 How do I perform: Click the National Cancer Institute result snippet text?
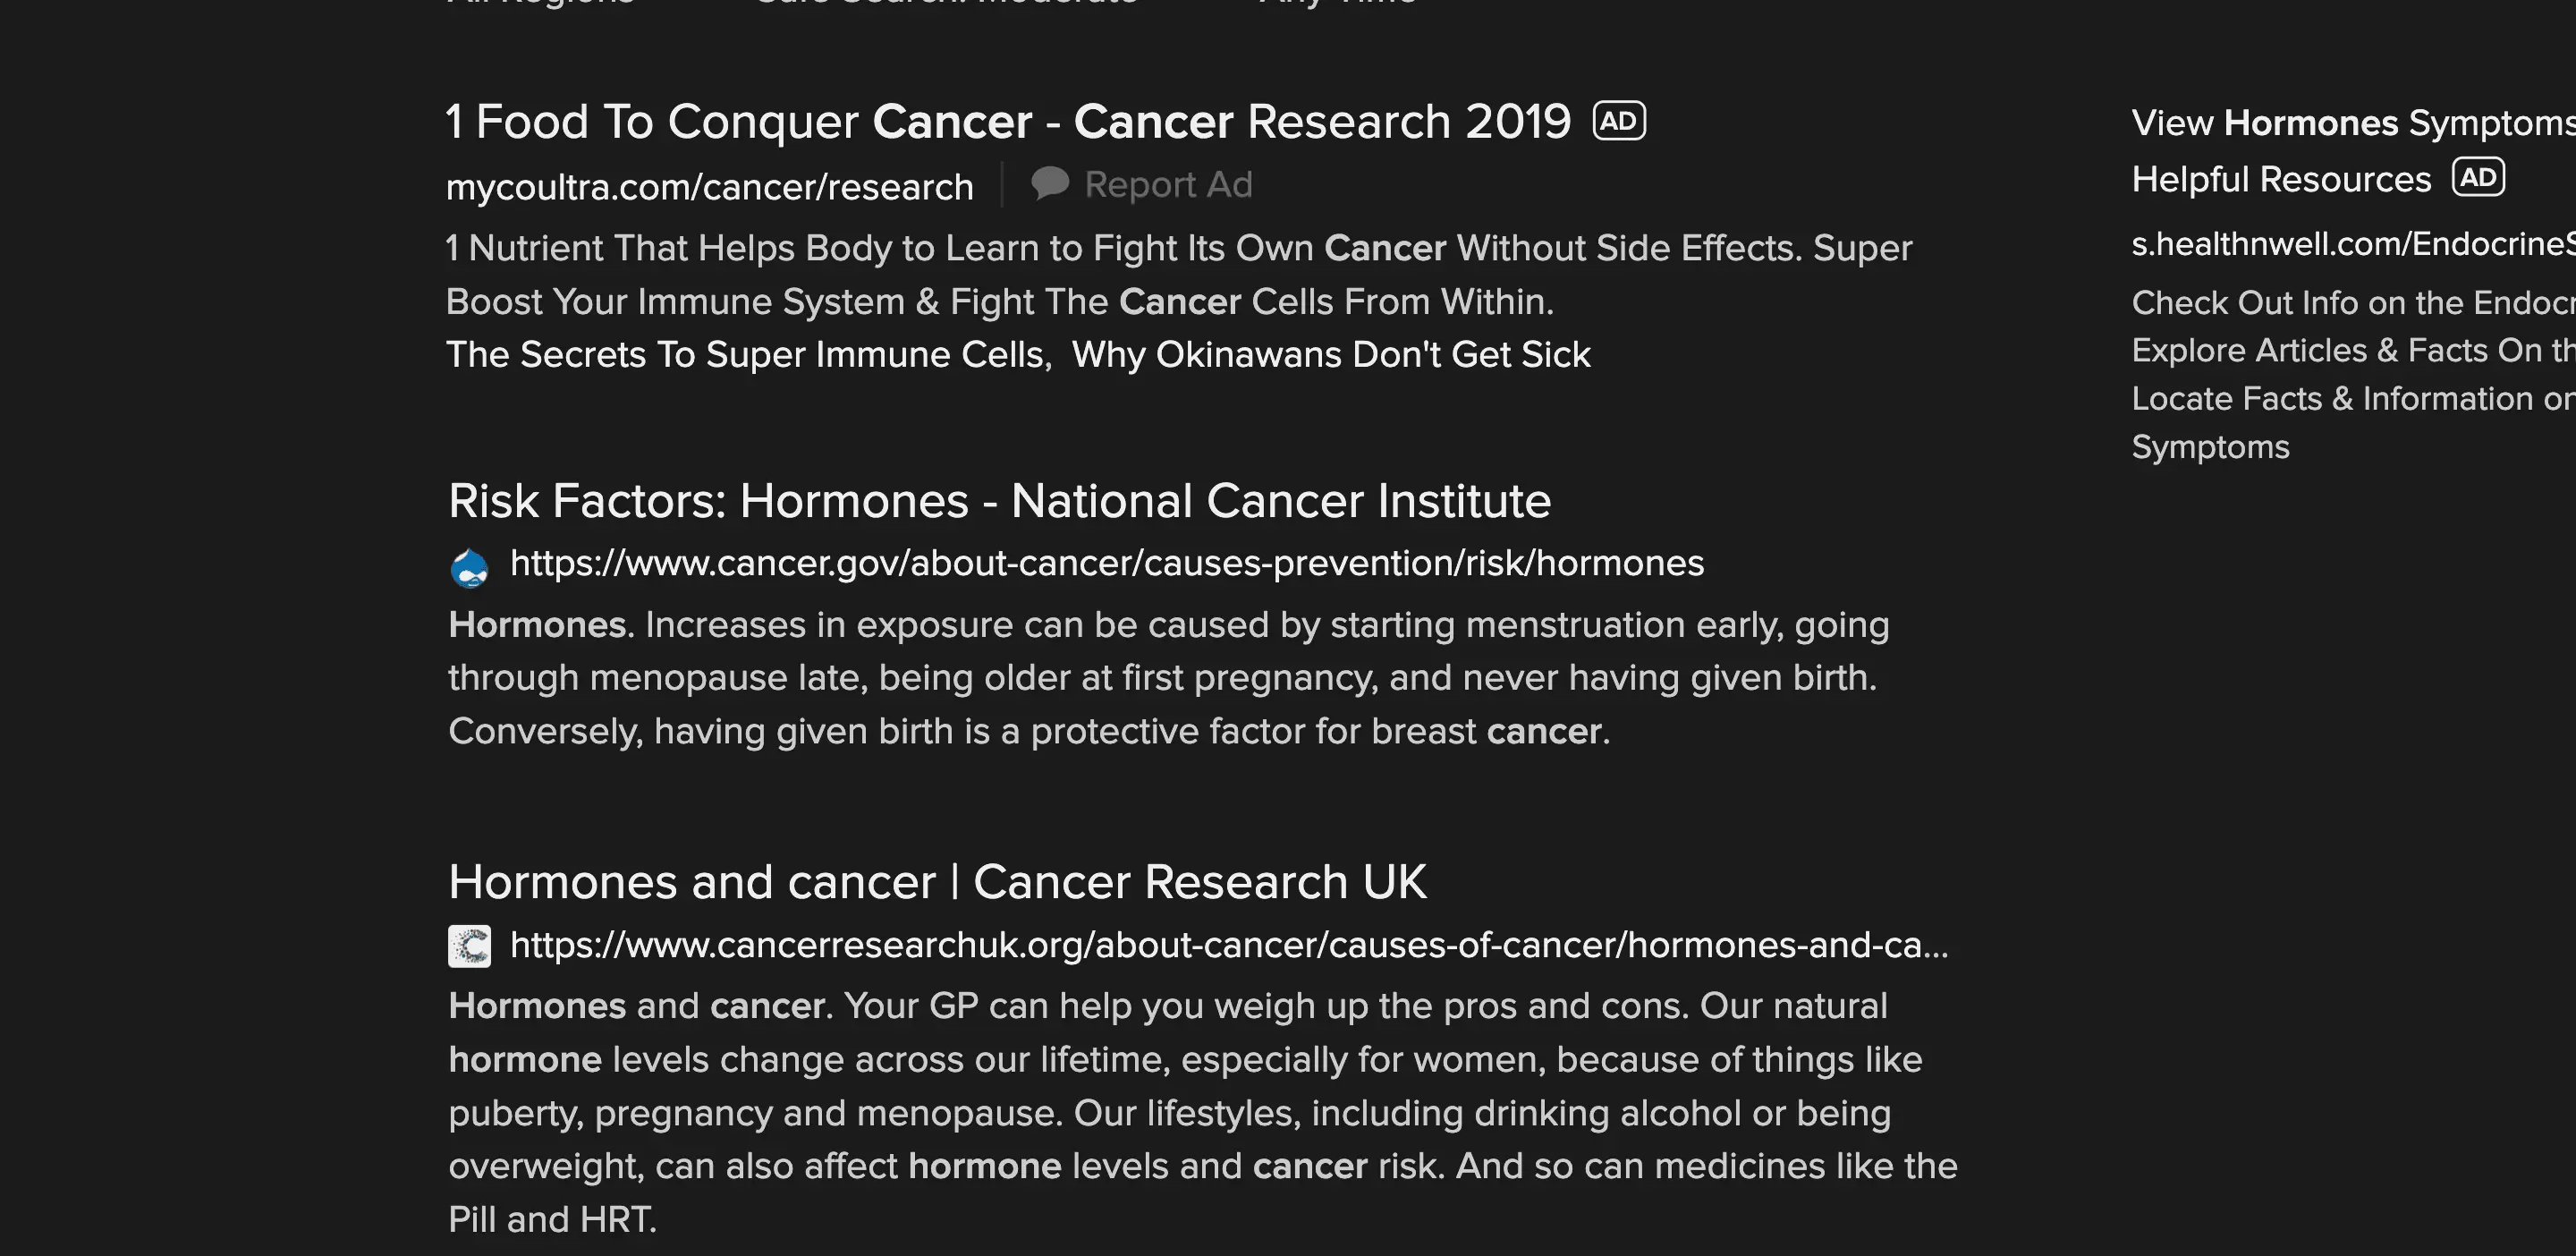coord(1167,678)
